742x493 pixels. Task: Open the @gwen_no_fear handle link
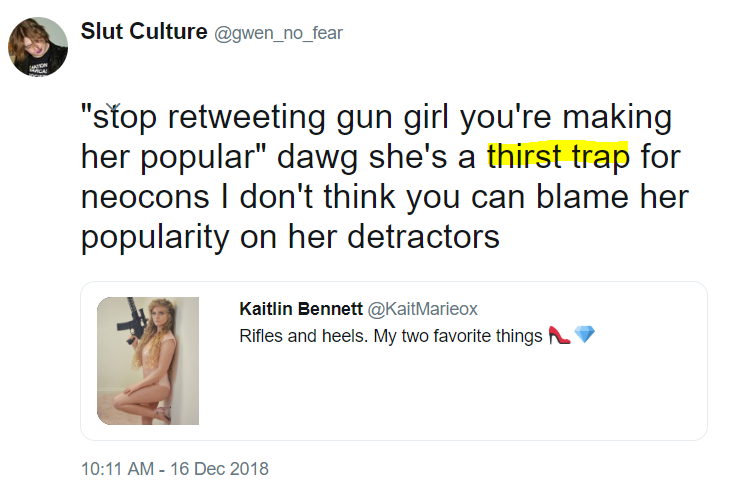(x=278, y=33)
